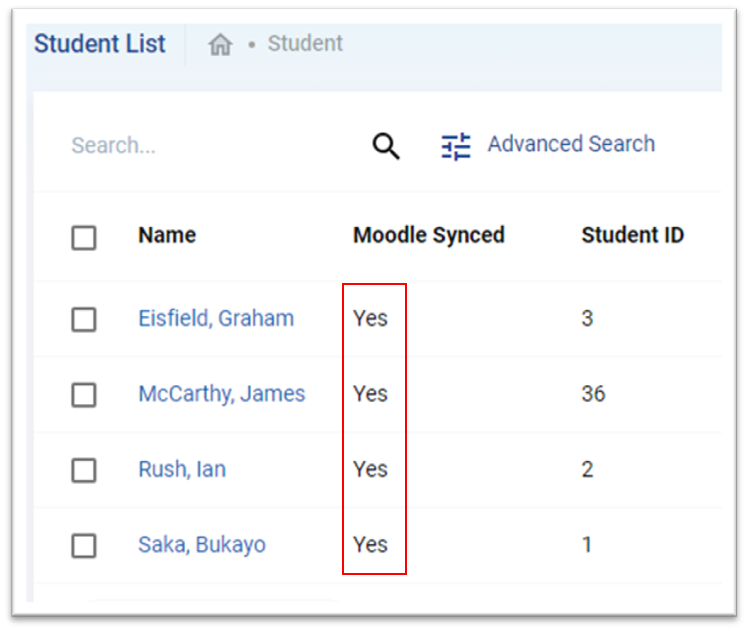Image resolution: width=748 pixels, height=631 pixels.
Task: Open the Saka, Bukayo student record
Action: [x=202, y=545]
